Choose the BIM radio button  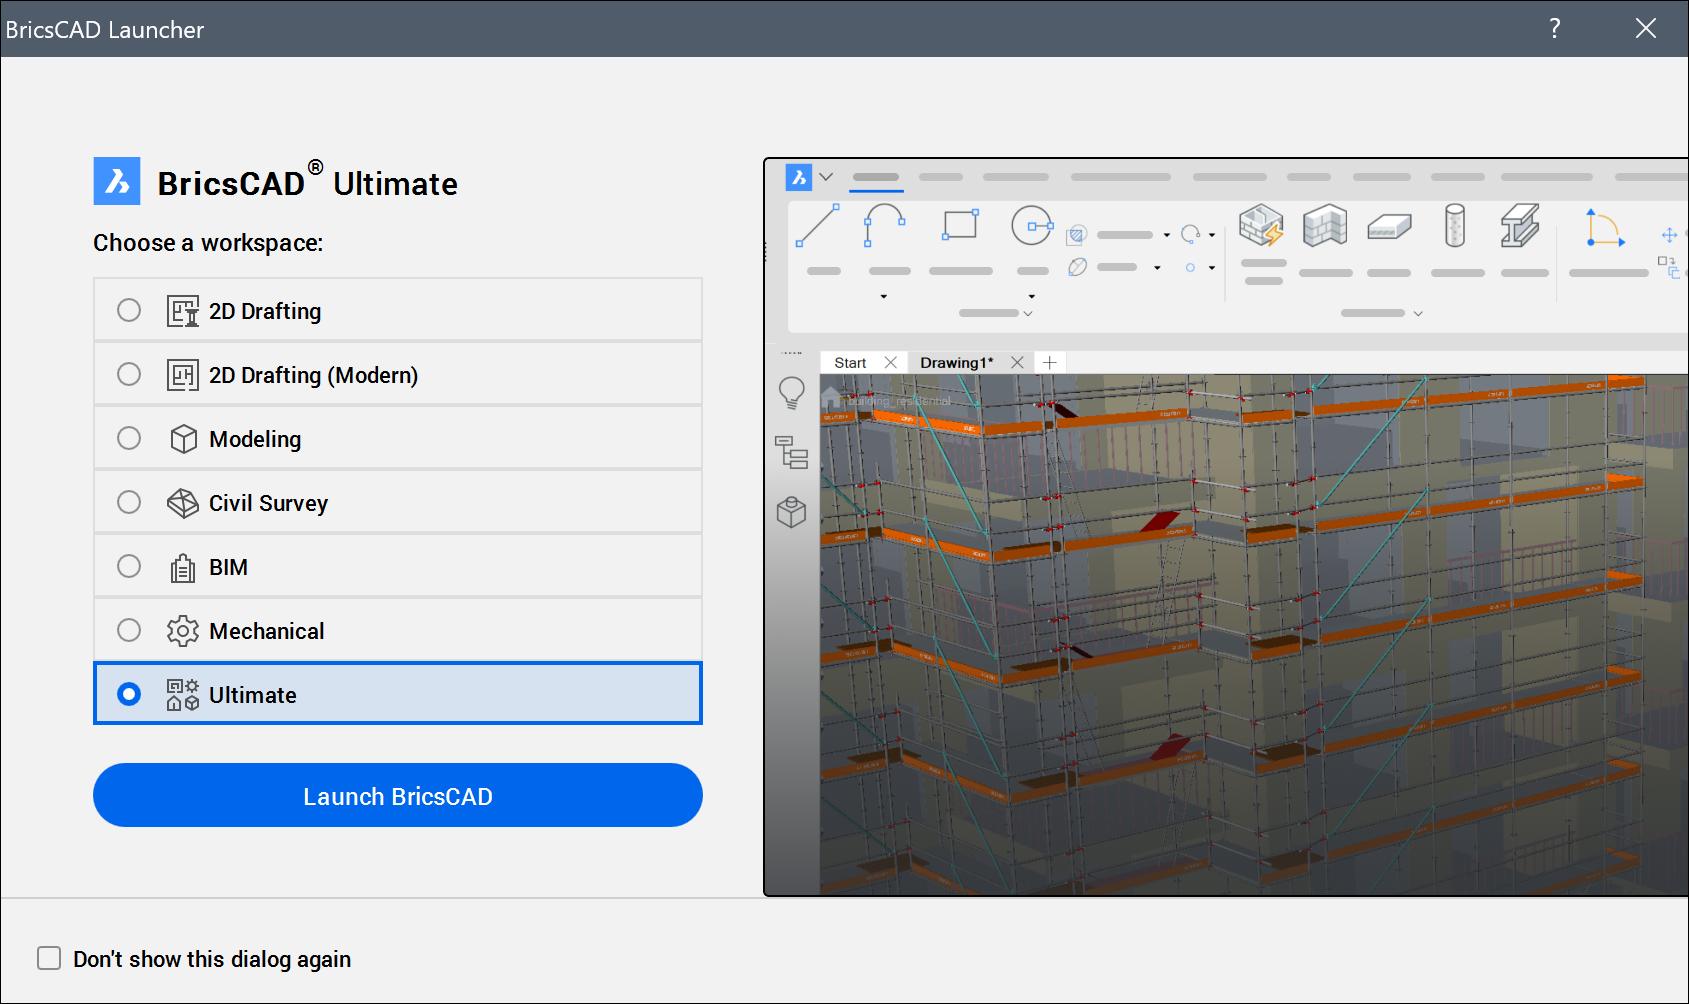pos(129,566)
